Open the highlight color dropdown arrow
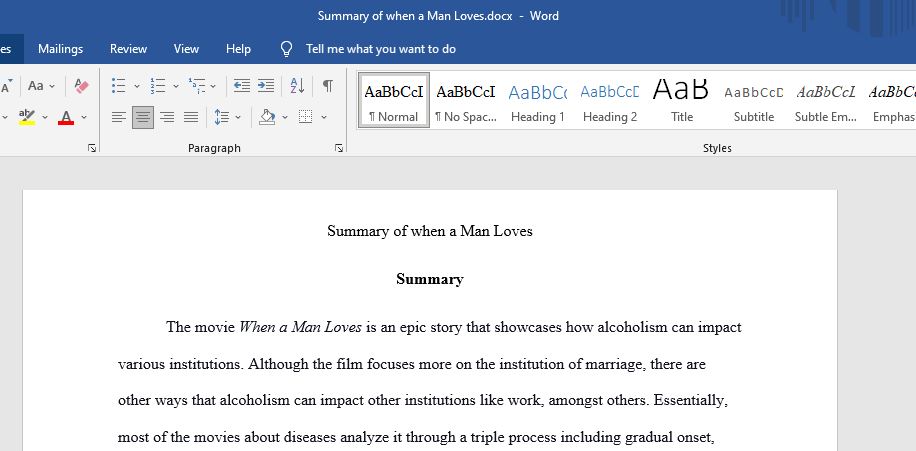The width and height of the screenshot is (916, 451). (45, 117)
